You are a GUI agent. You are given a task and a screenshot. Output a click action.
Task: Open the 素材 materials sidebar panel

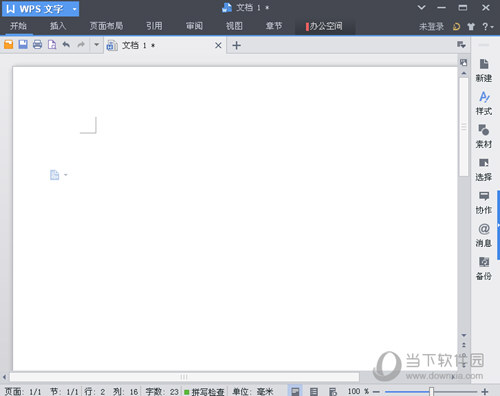(484, 137)
